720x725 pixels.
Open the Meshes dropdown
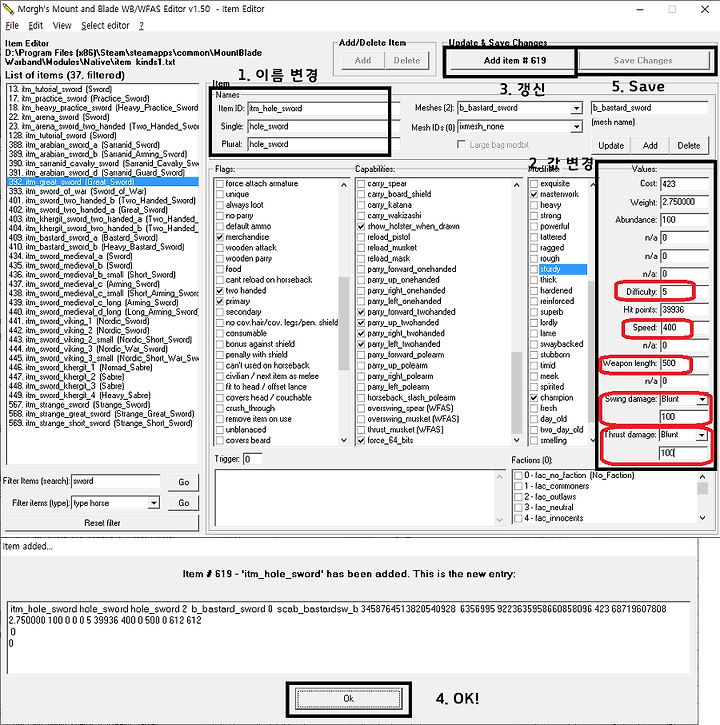pos(576,108)
